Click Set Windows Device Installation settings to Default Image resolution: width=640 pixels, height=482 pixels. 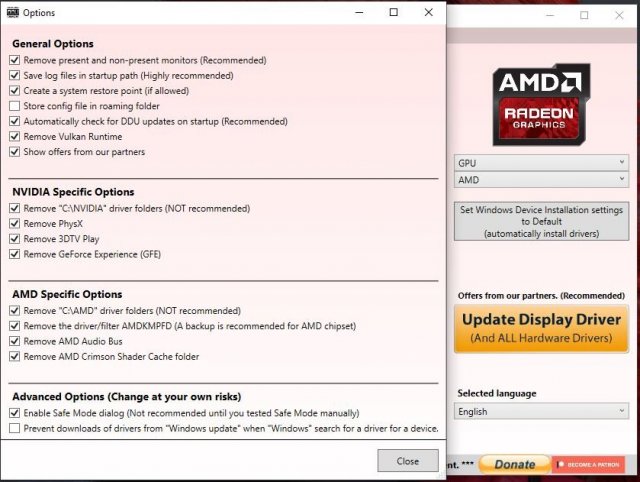pyautogui.click(x=541, y=221)
